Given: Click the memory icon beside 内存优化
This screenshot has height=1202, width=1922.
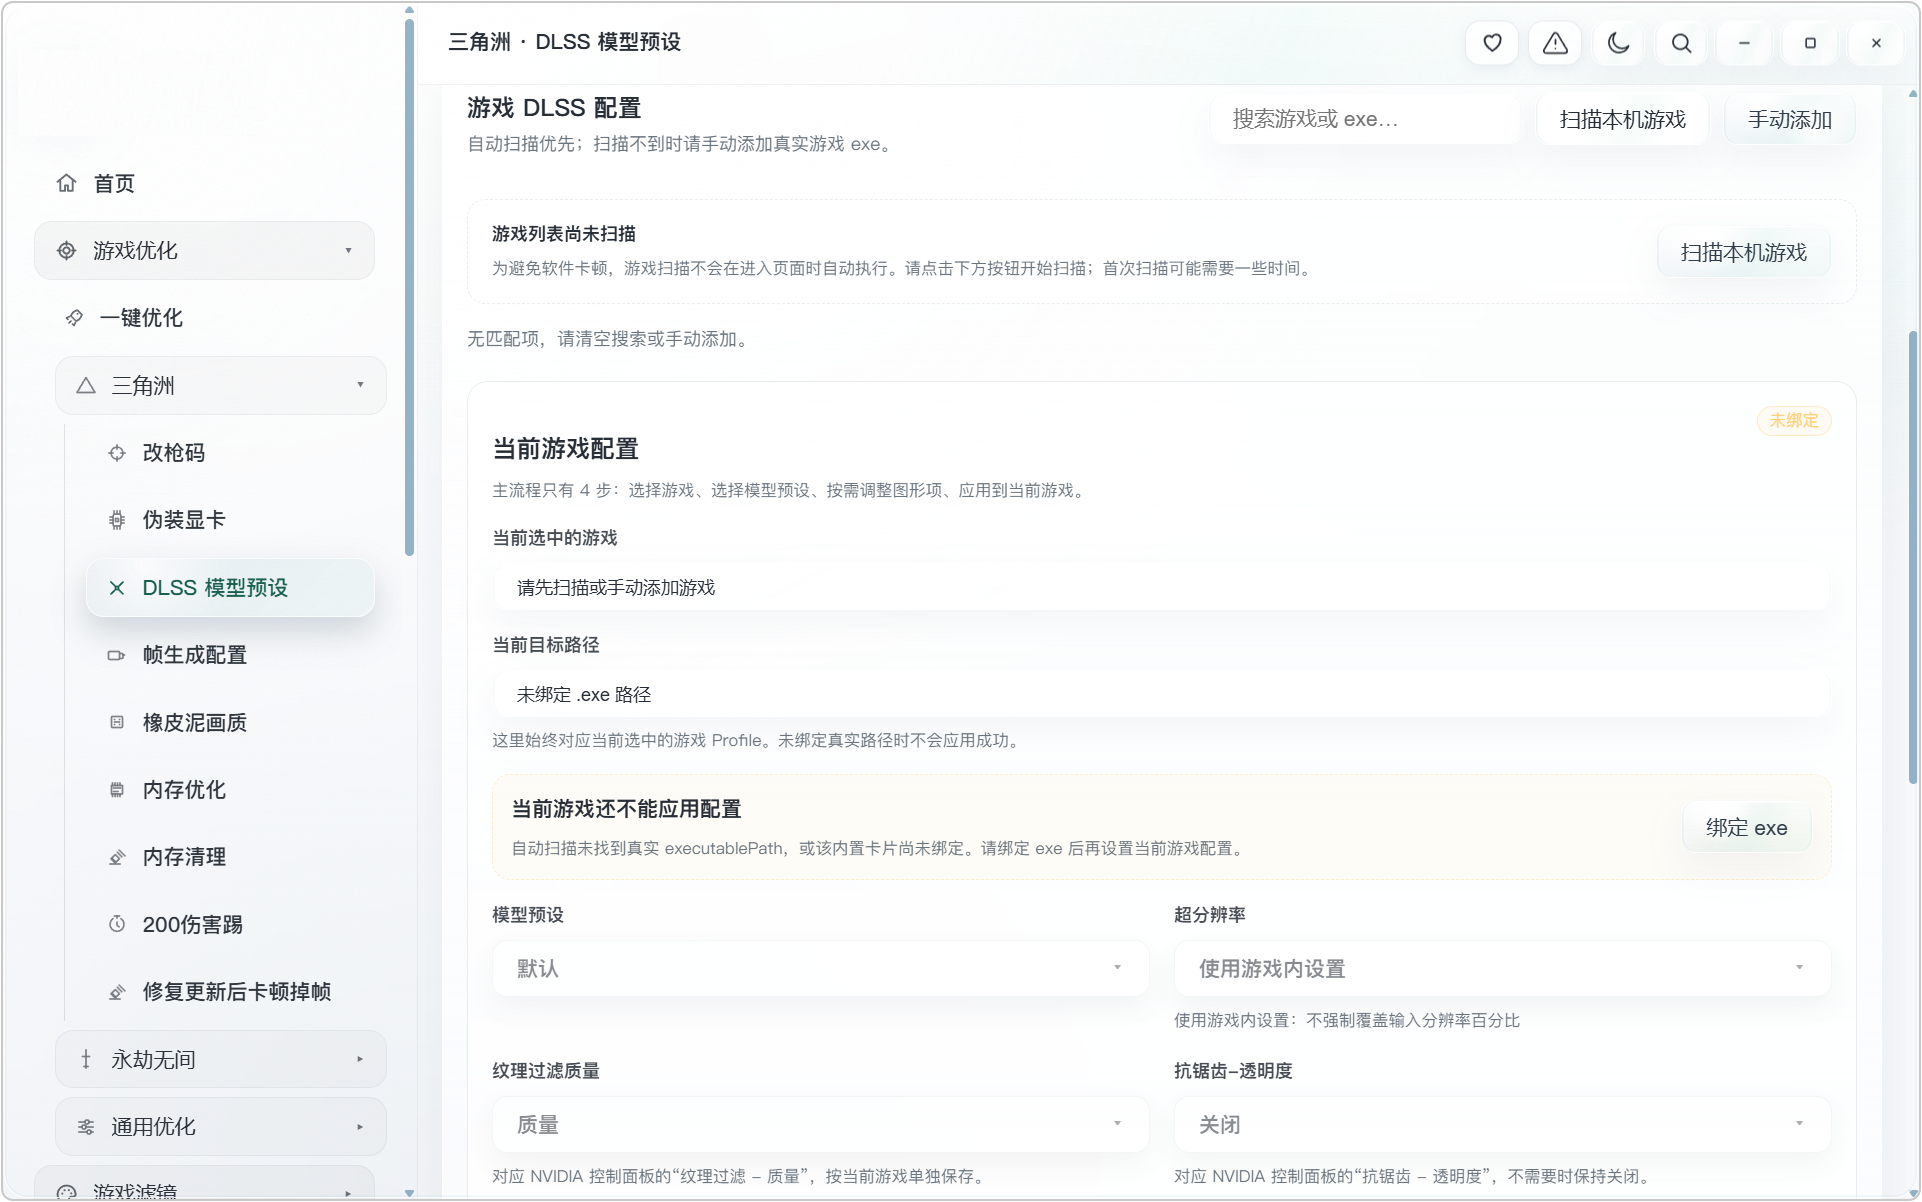Looking at the screenshot, I should [117, 790].
